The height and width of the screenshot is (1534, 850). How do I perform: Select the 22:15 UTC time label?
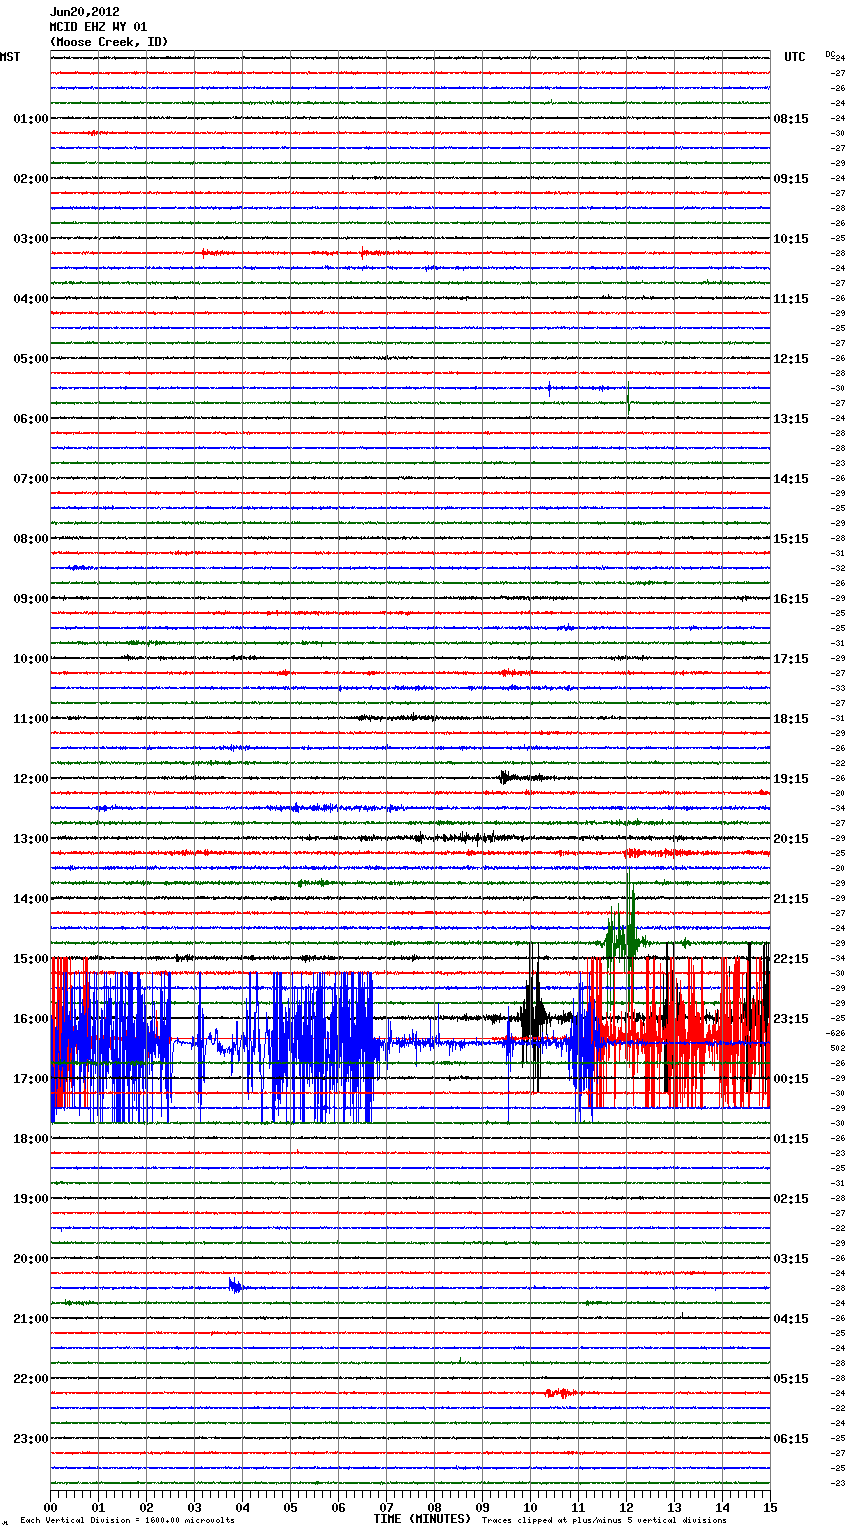coord(791,959)
